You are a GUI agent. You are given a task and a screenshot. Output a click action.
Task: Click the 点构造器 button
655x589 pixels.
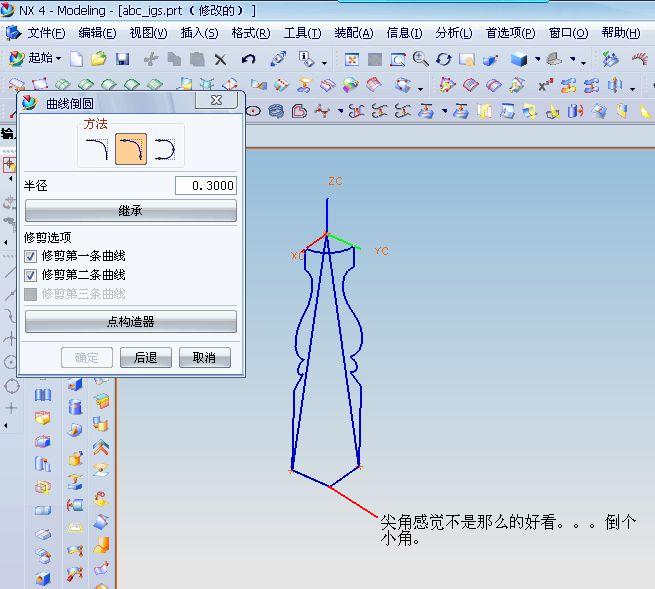(x=131, y=321)
